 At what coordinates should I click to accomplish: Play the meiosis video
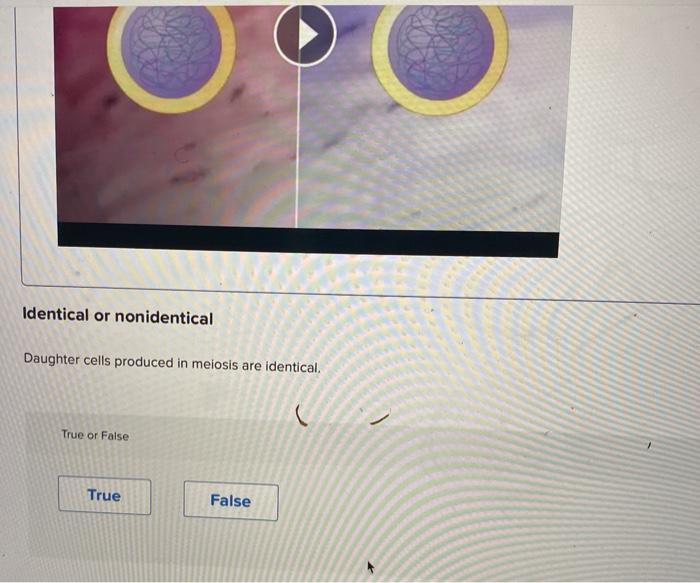coord(305,35)
